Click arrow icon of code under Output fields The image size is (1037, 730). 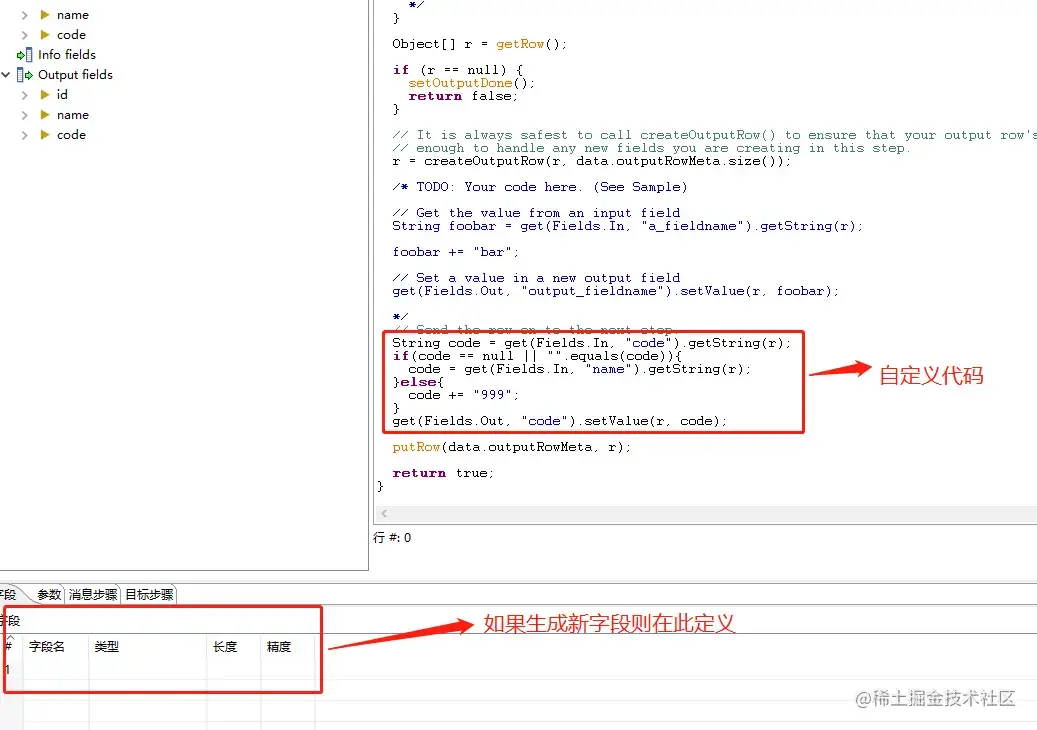point(45,134)
